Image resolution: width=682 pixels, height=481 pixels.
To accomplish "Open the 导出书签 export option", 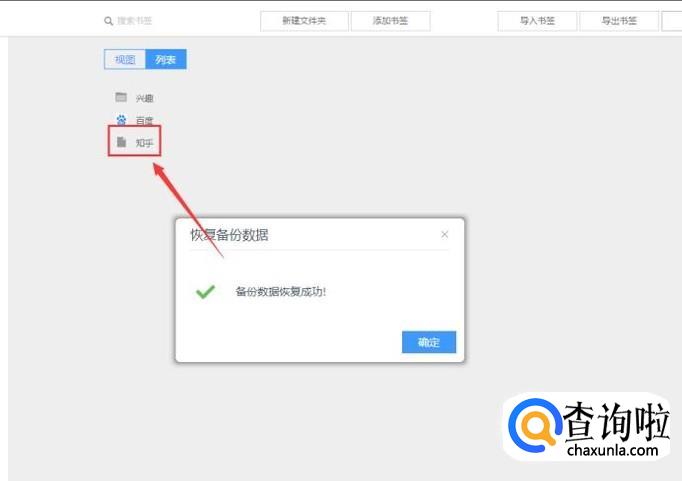I will [619, 21].
